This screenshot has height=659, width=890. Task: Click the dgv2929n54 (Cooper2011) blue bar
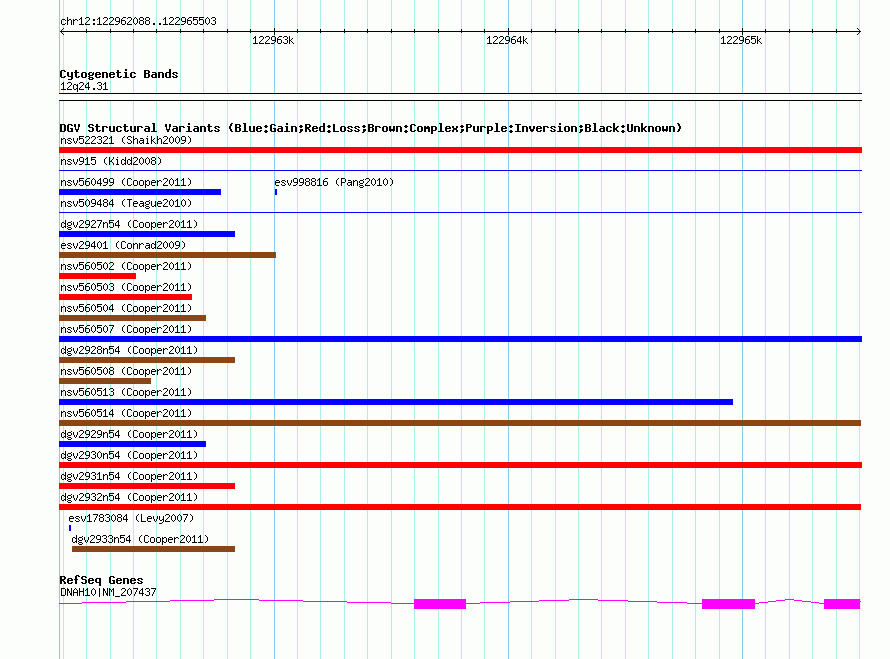click(132, 444)
